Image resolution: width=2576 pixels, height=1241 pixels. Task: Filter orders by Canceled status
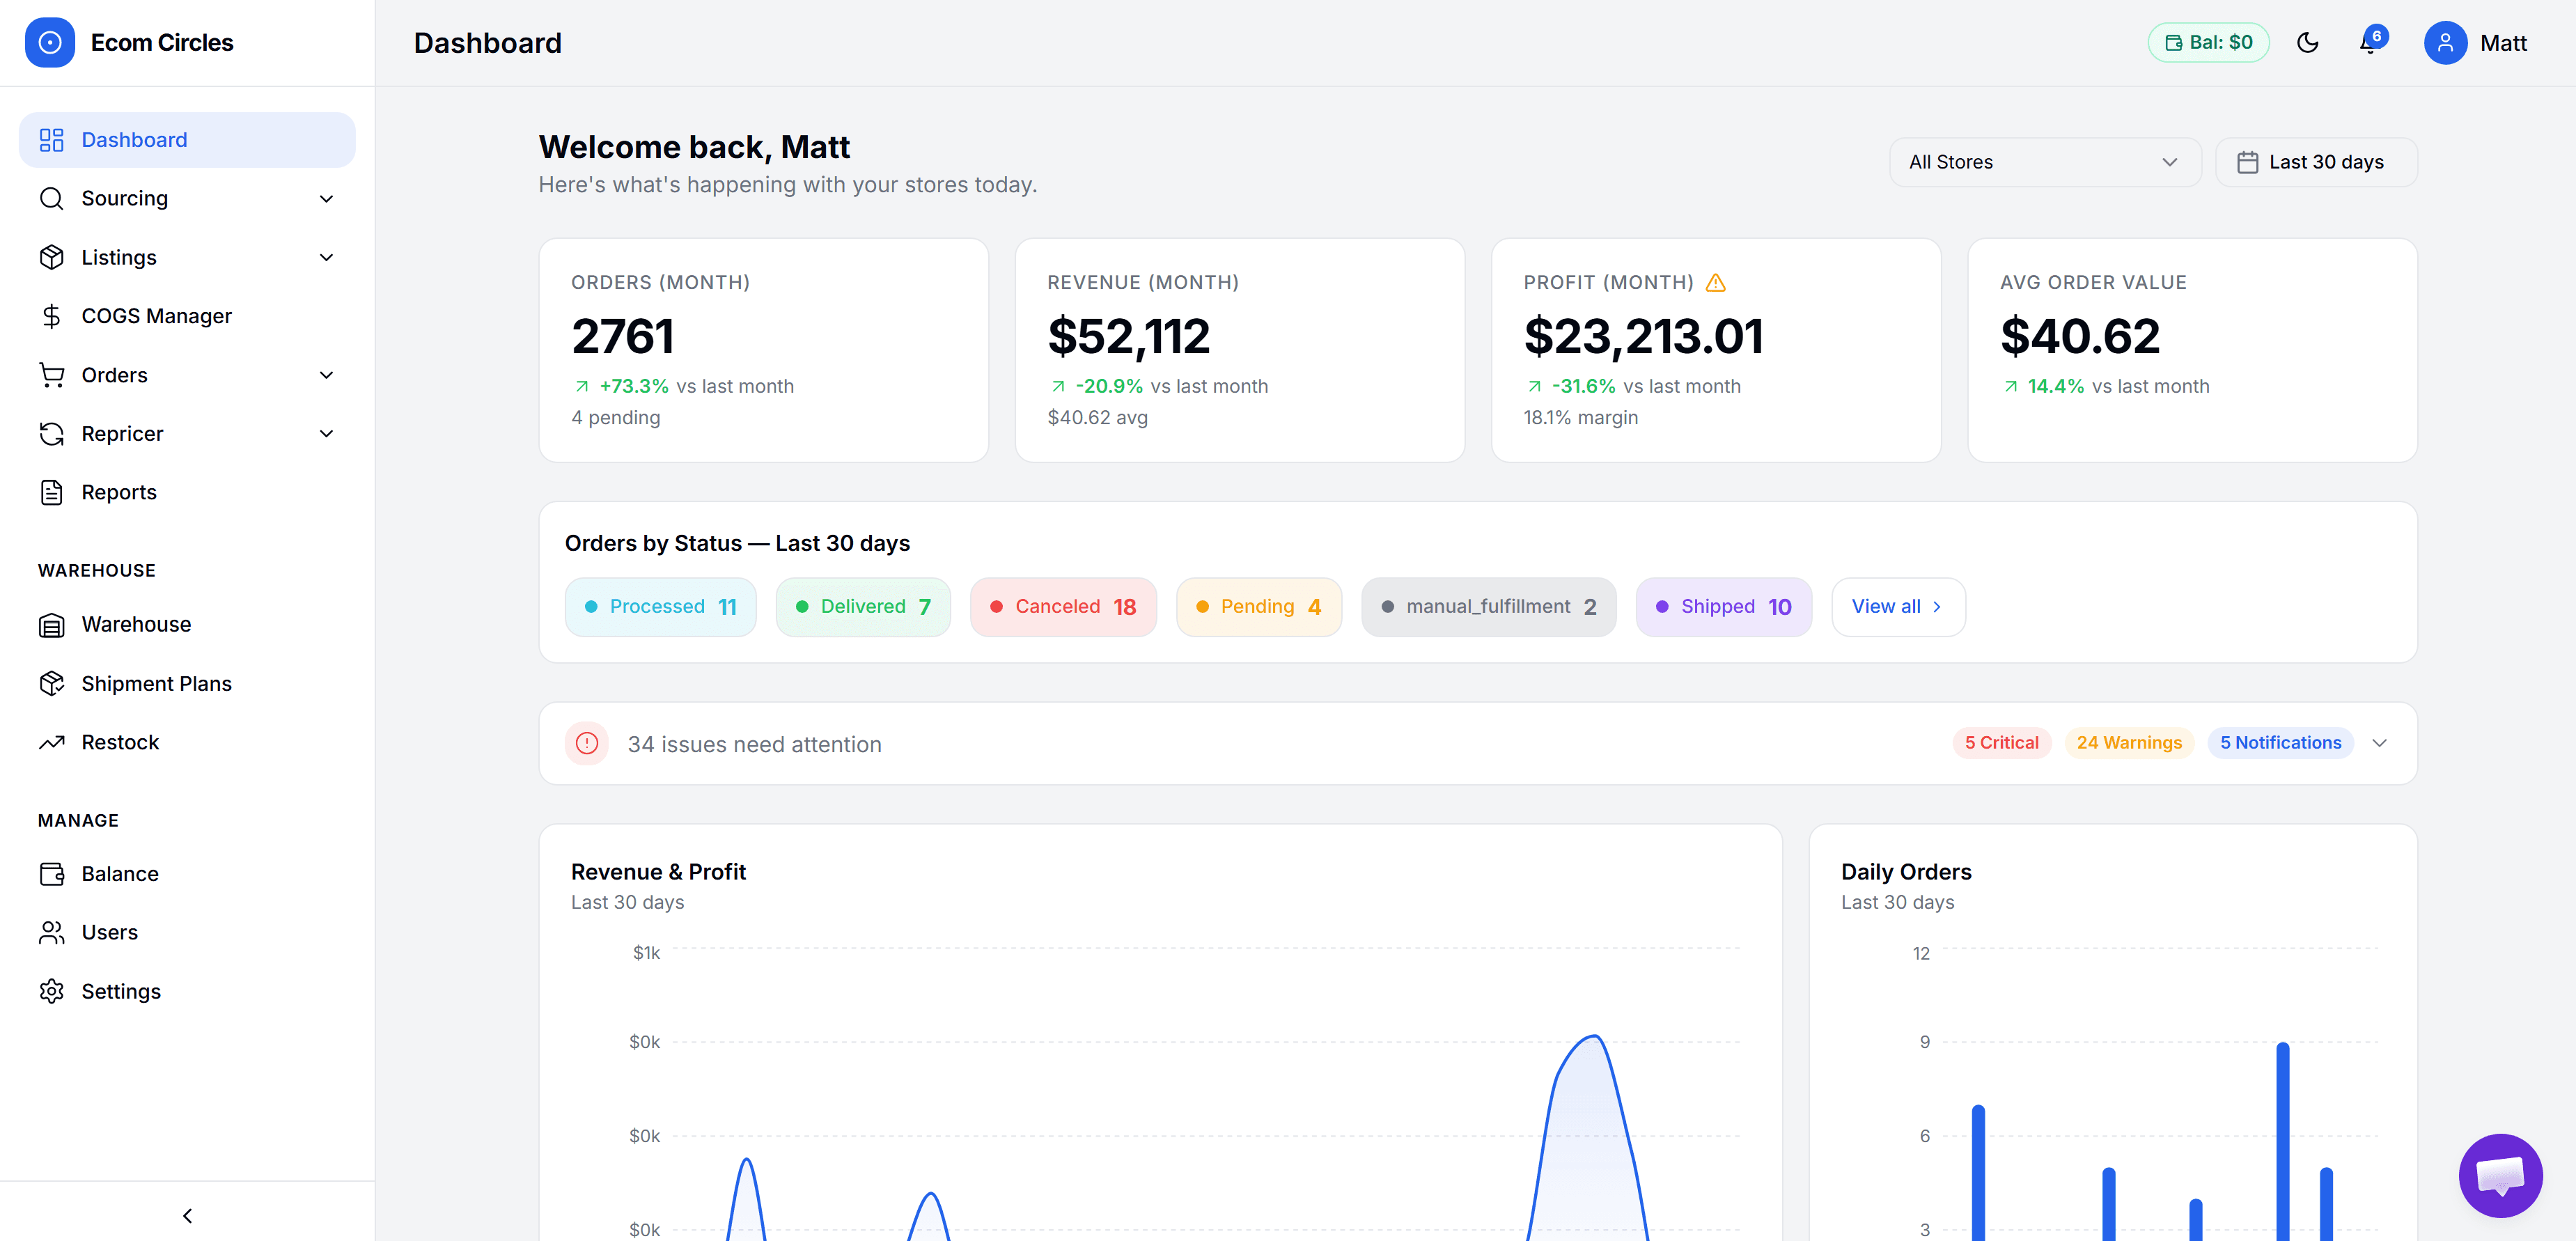(1063, 606)
